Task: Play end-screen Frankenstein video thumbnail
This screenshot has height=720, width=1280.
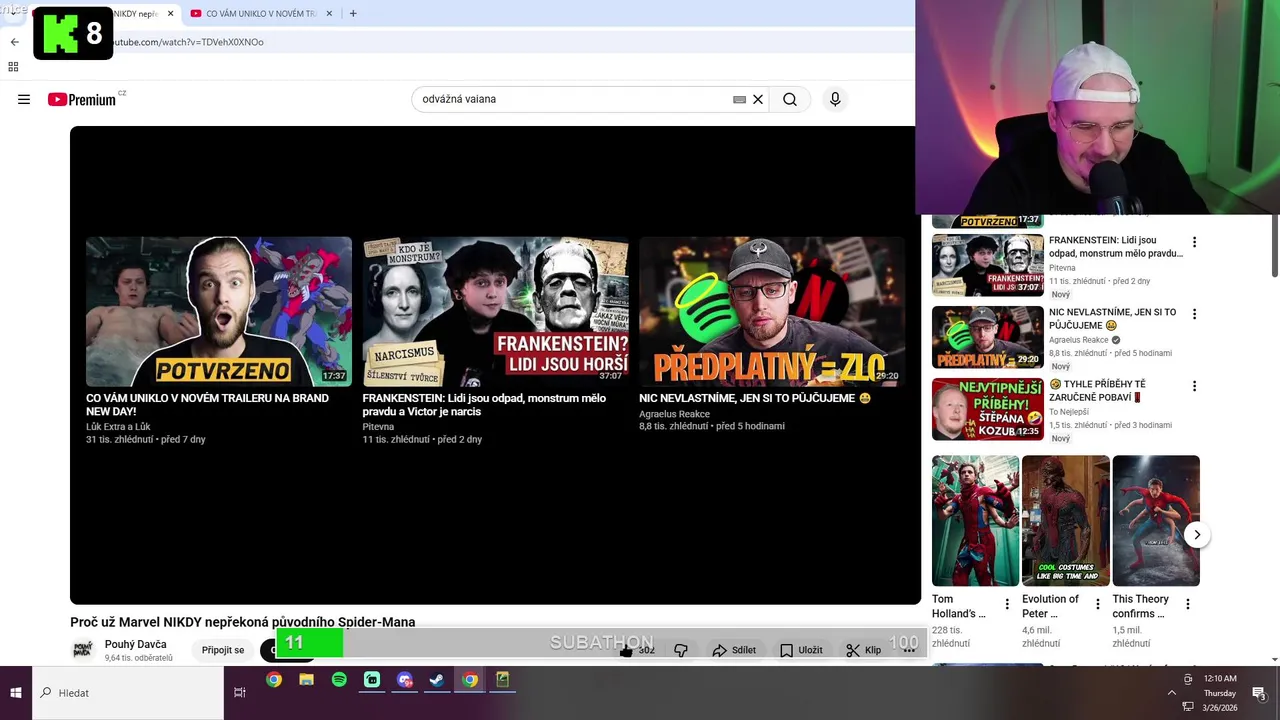Action: tap(495, 311)
